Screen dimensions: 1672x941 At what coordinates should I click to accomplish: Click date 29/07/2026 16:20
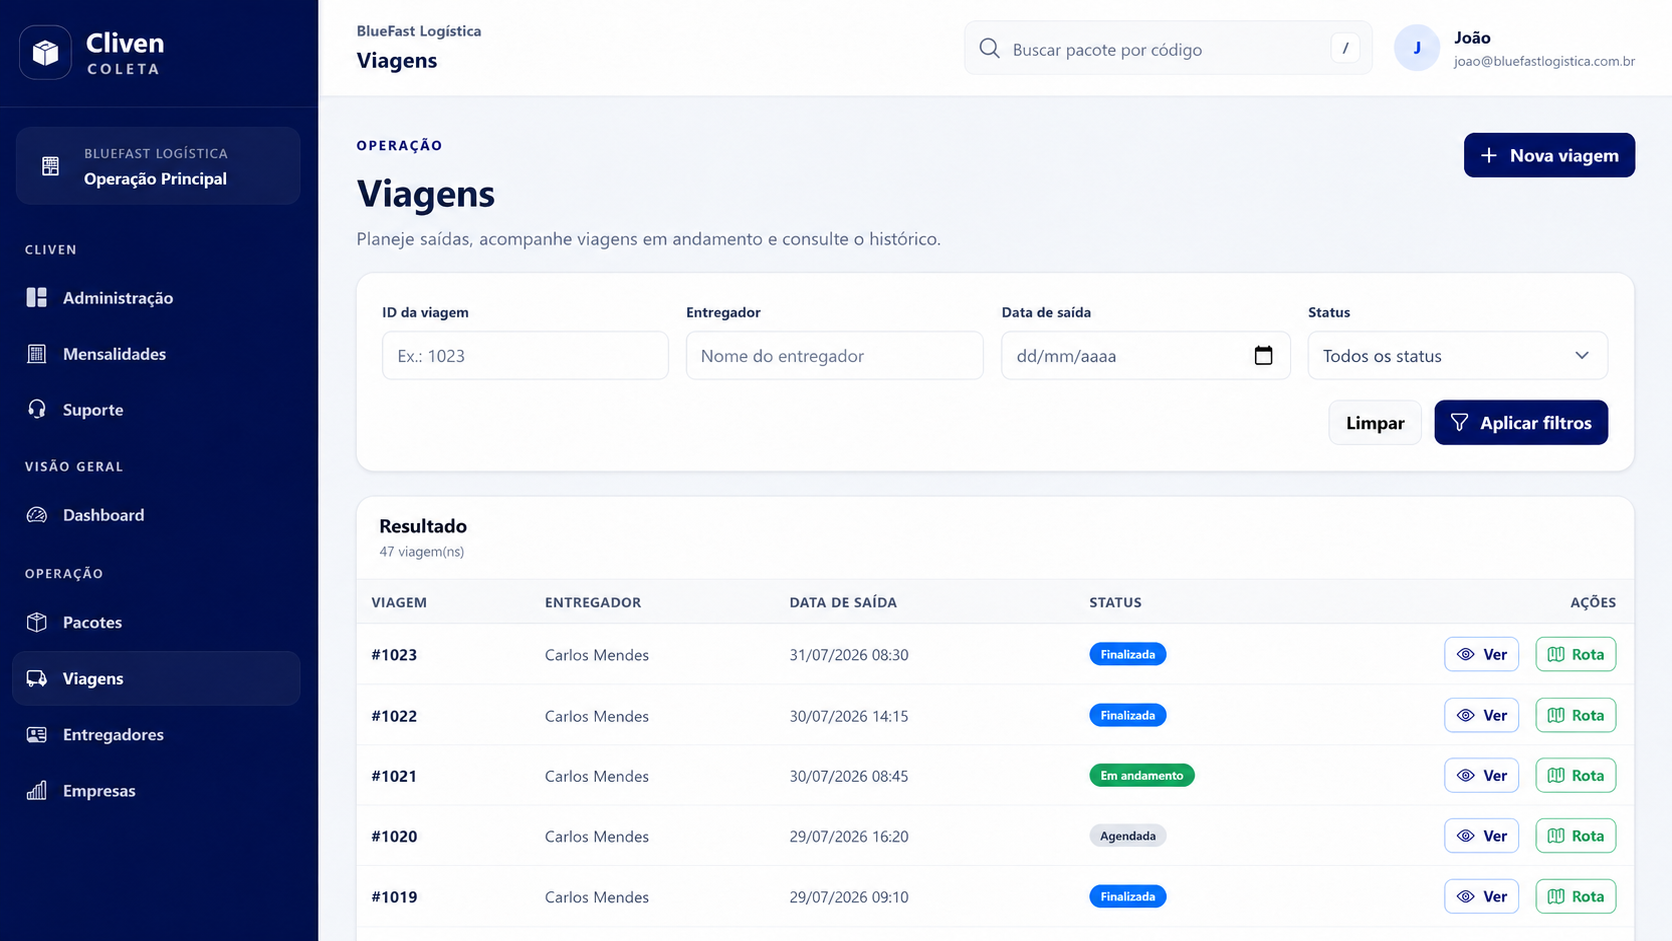click(849, 836)
